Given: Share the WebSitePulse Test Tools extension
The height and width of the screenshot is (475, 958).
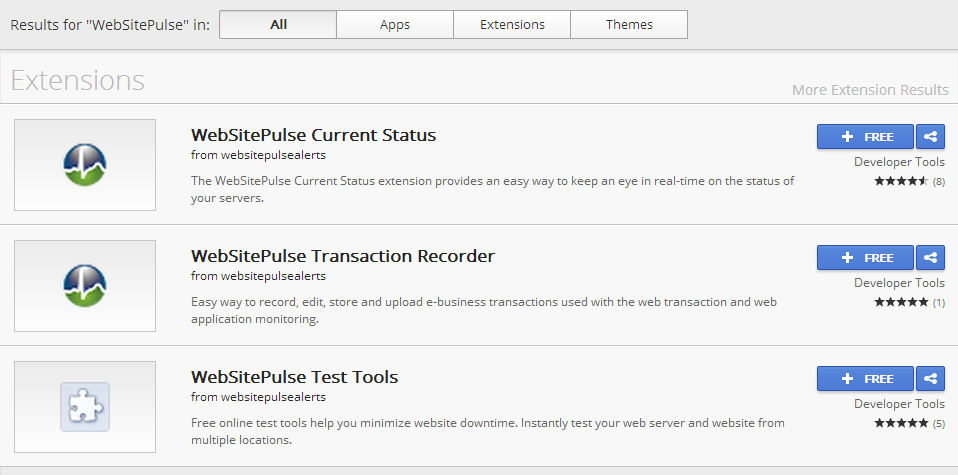Looking at the screenshot, I should click(x=930, y=379).
